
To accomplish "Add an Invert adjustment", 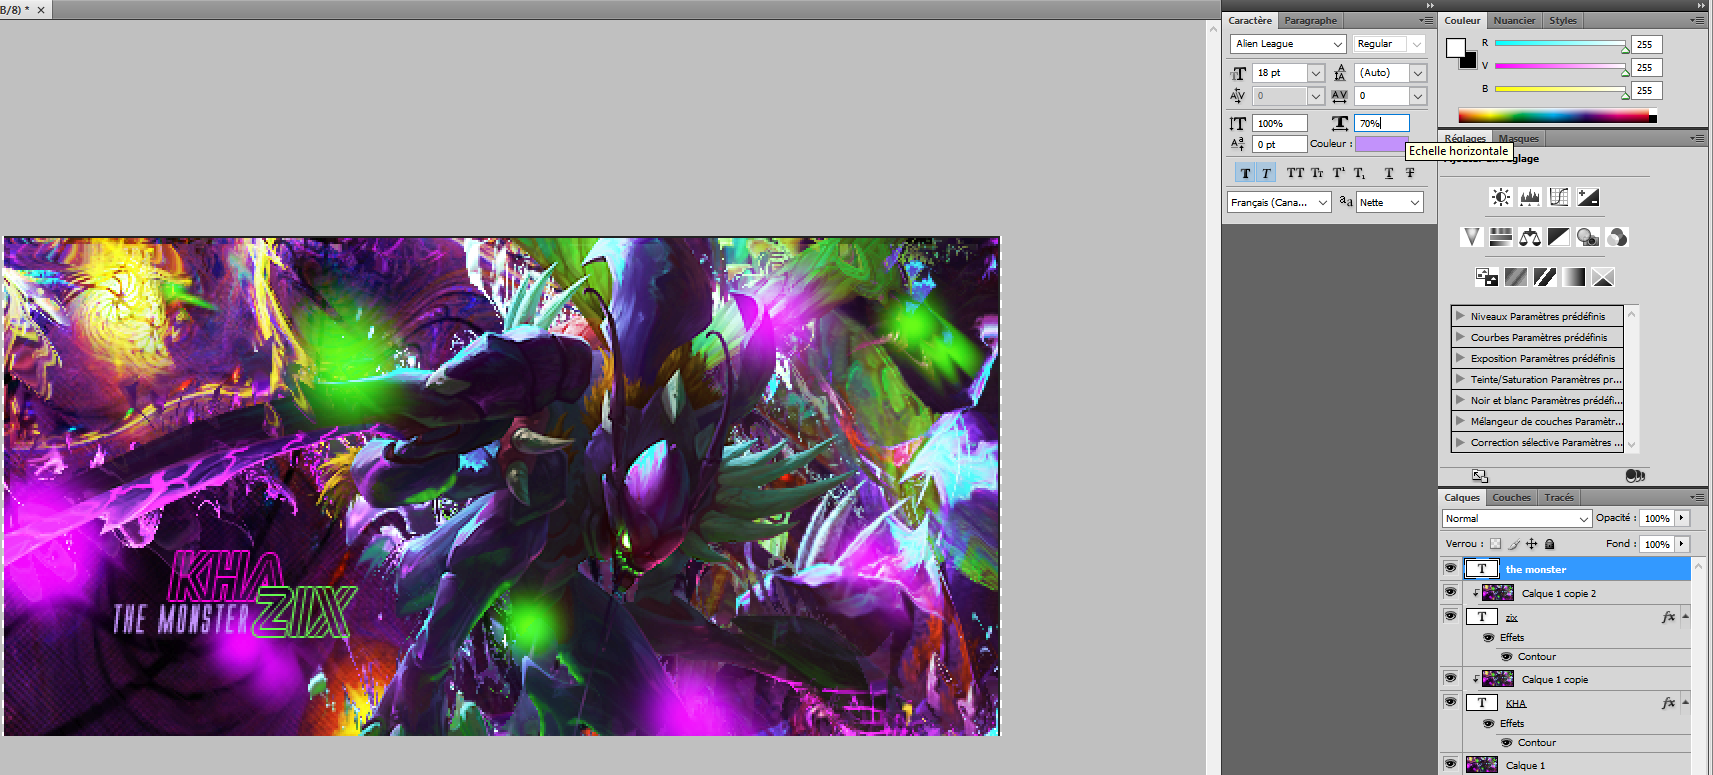I will click(x=1486, y=277).
